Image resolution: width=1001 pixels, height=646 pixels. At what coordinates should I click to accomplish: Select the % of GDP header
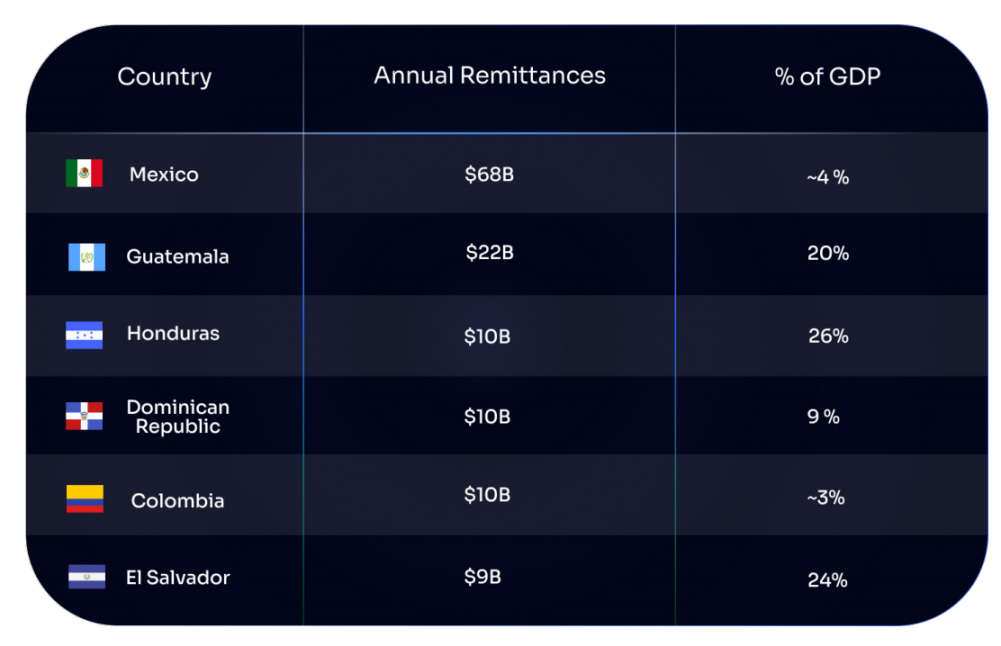(x=827, y=77)
